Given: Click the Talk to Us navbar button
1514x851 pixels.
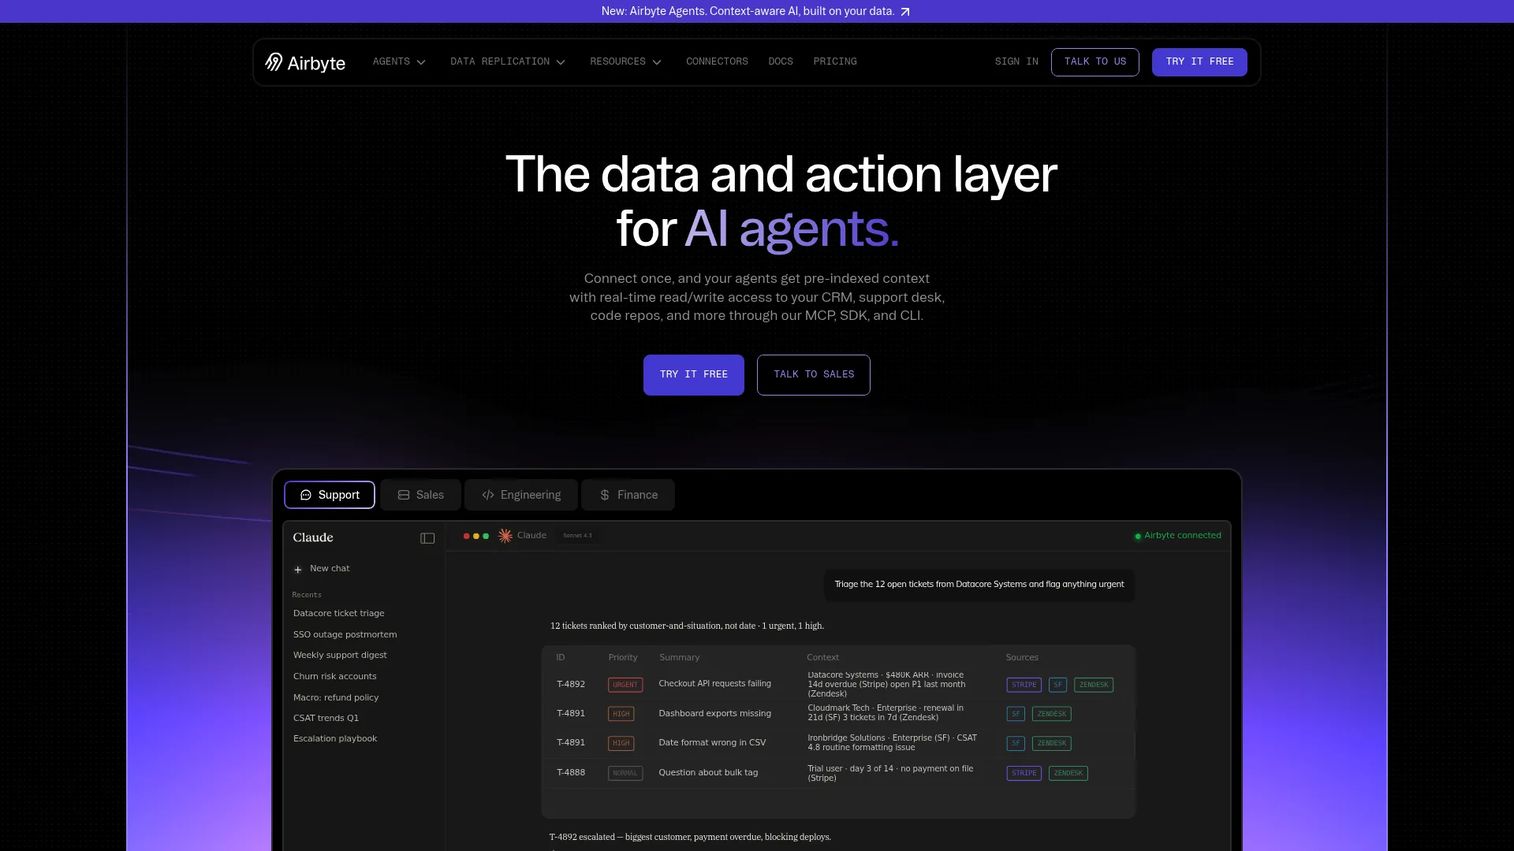Looking at the screenshot, I should coord(1095,62).
